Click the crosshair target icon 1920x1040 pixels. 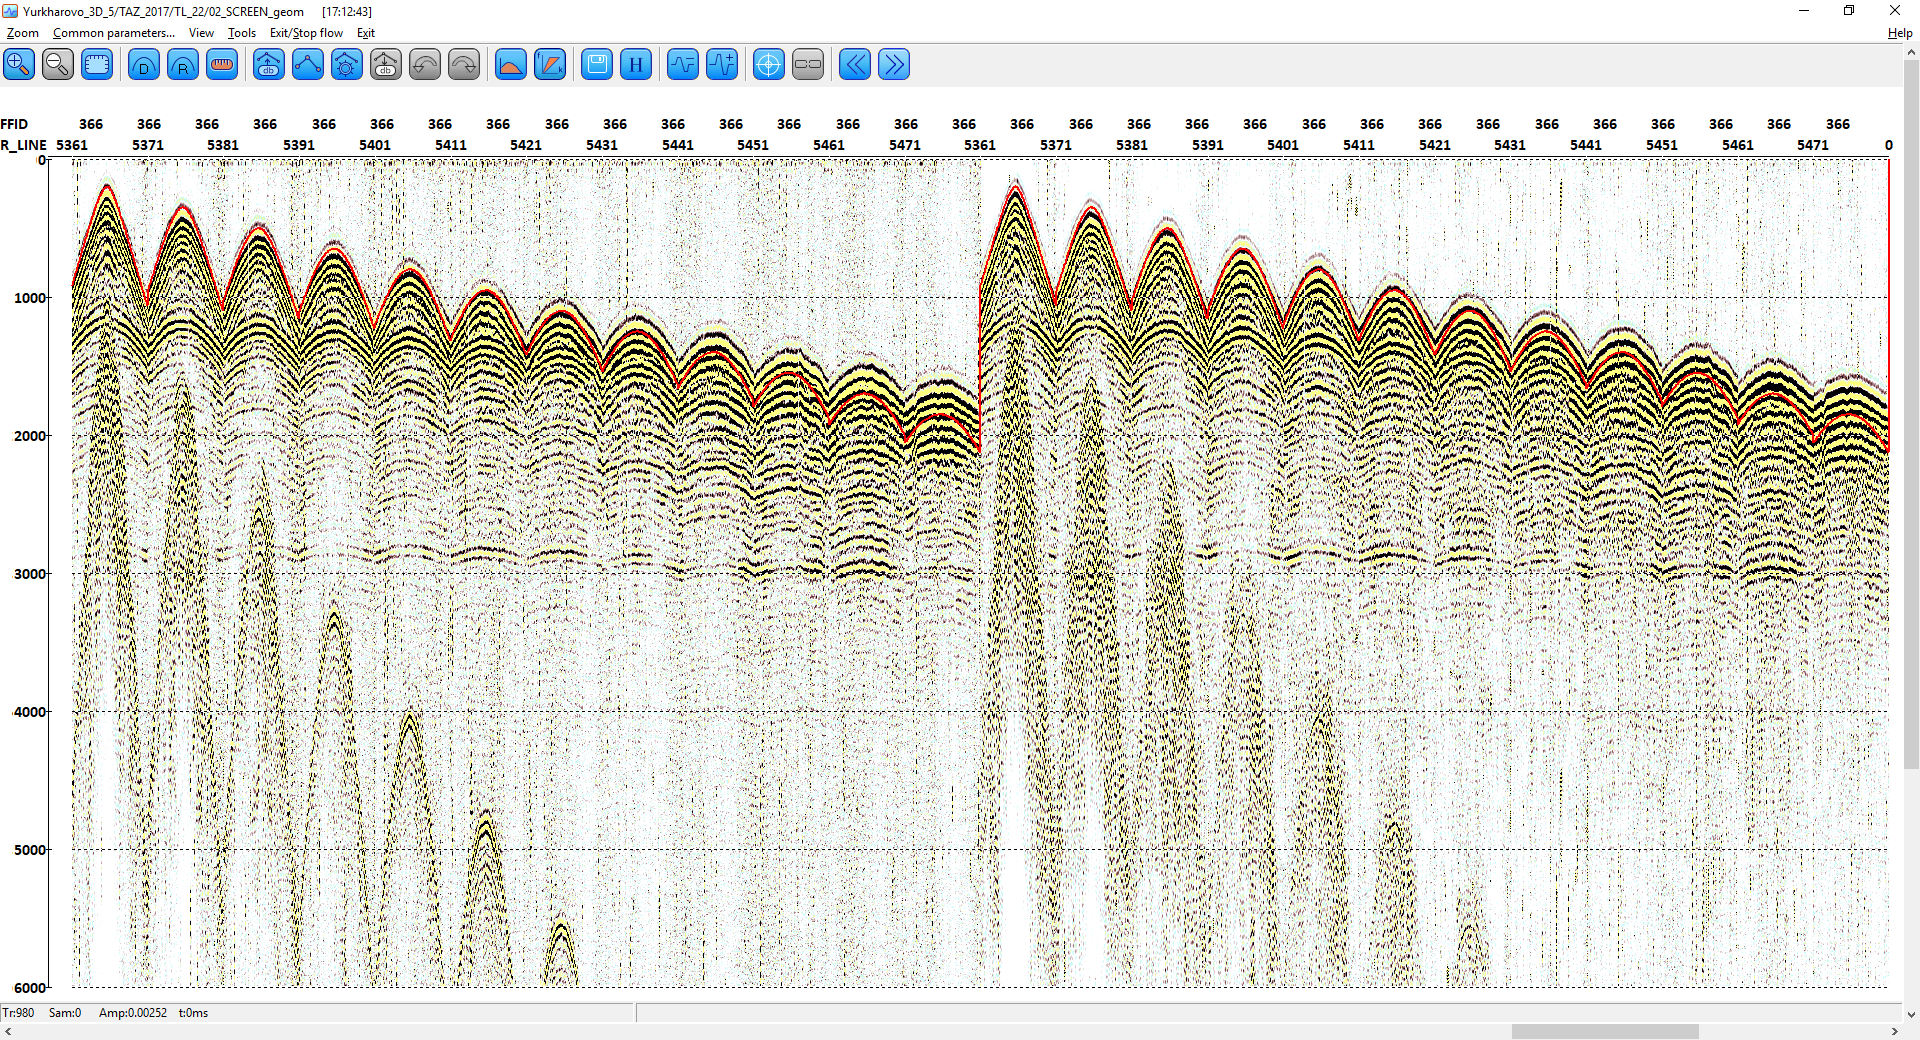768,65
